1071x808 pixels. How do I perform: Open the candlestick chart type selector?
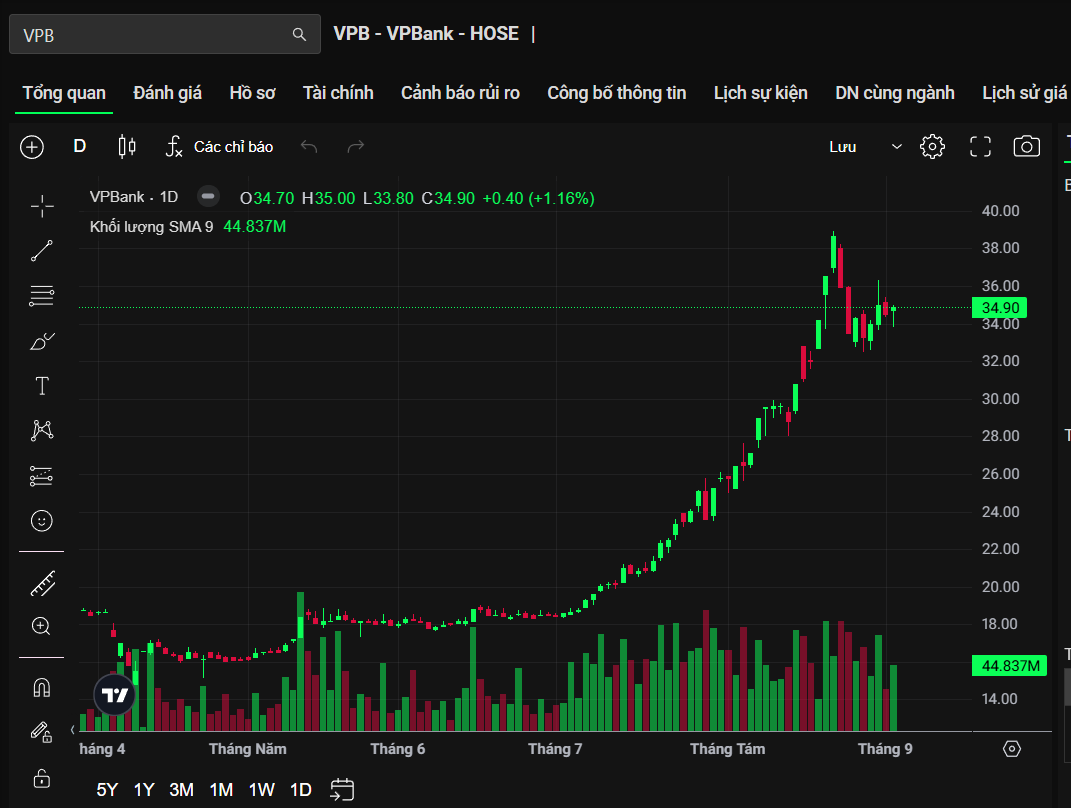pos(127,146)
